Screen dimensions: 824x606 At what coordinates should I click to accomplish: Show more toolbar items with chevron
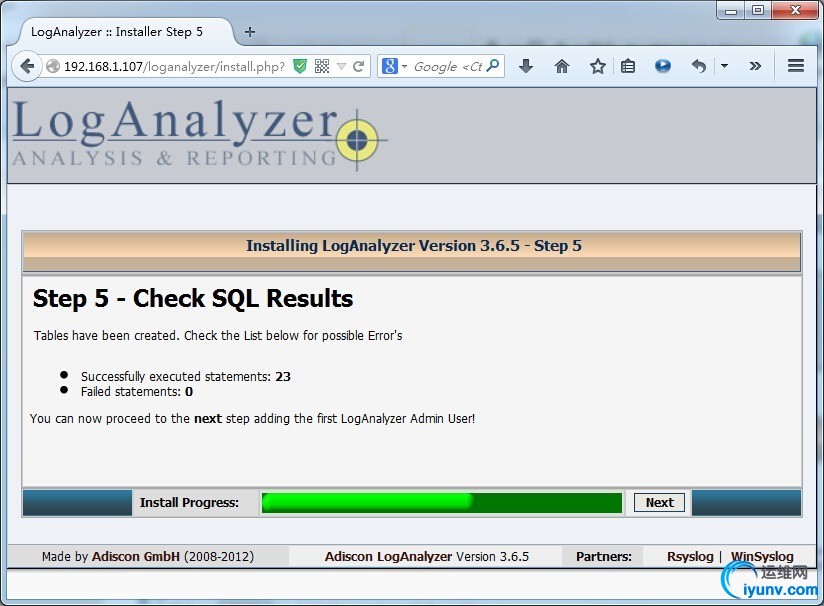click(755, 66)
